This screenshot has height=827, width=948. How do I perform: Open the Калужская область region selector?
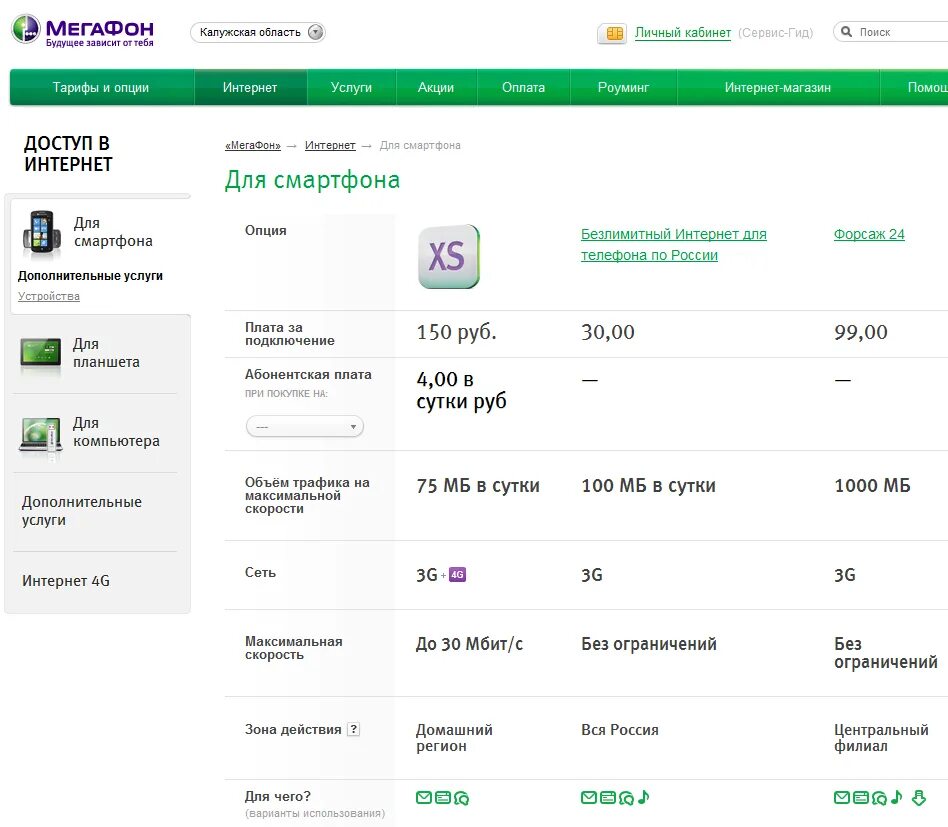[x=258, y=32]
